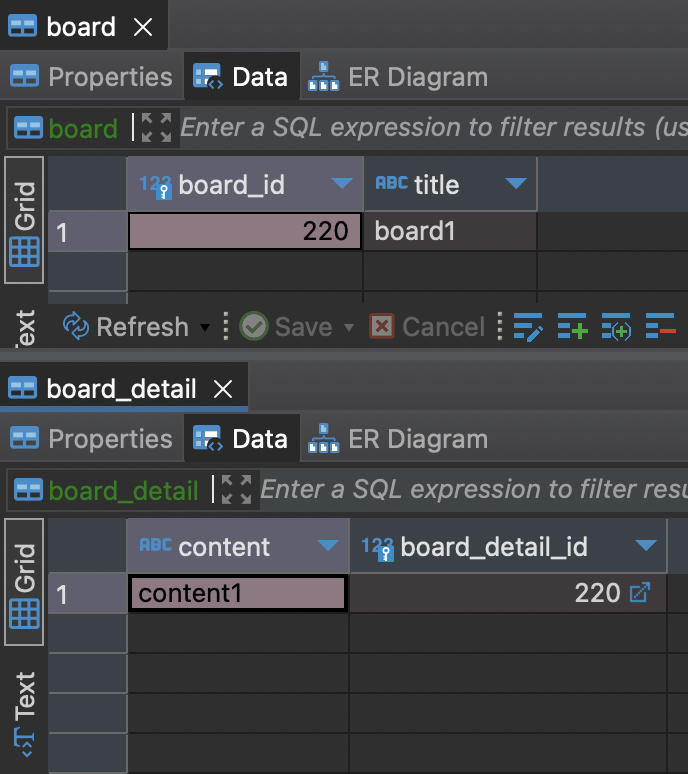This screenshot has height=774, width=688.
Task: Switch board_detail panel to Grid view
Action: point(24,582)
